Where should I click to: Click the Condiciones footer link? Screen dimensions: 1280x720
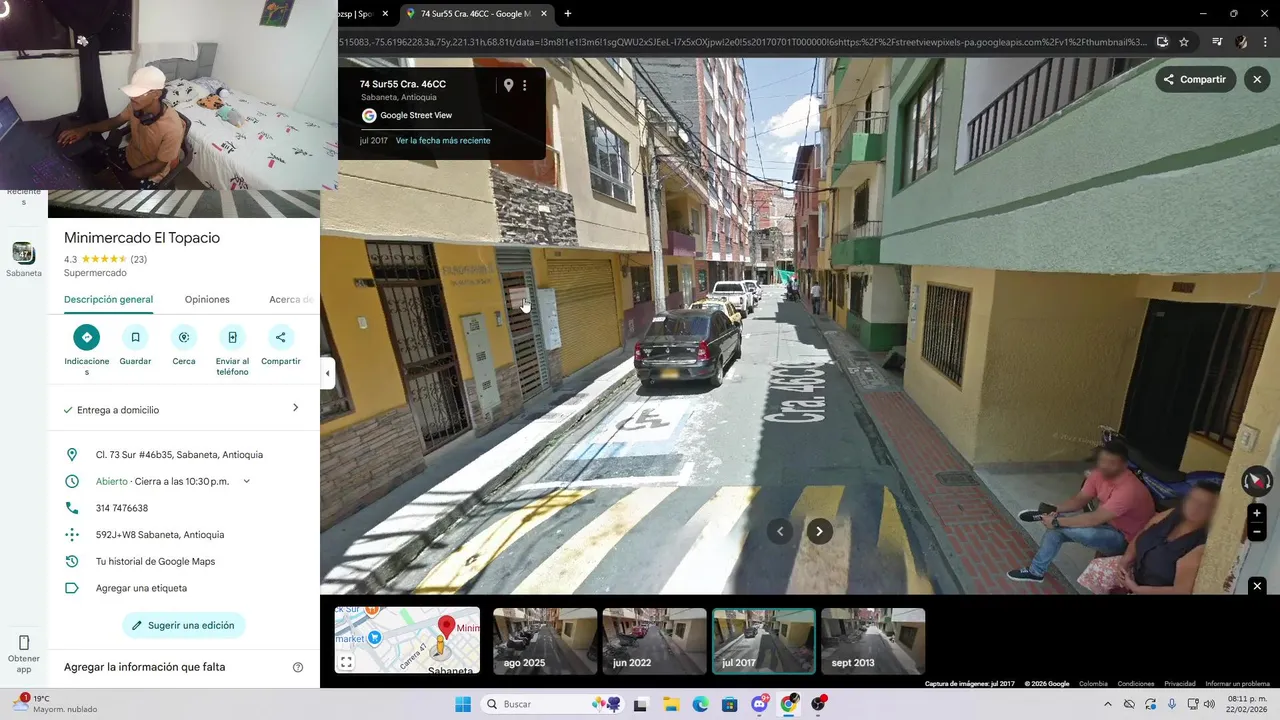pos(1136,684)
